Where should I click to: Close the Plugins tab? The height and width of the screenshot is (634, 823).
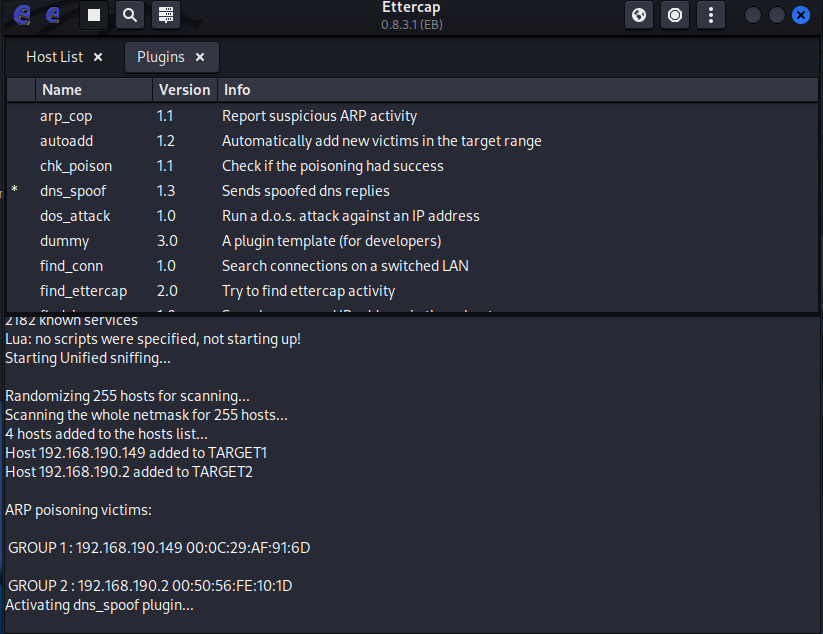point(200,57)
